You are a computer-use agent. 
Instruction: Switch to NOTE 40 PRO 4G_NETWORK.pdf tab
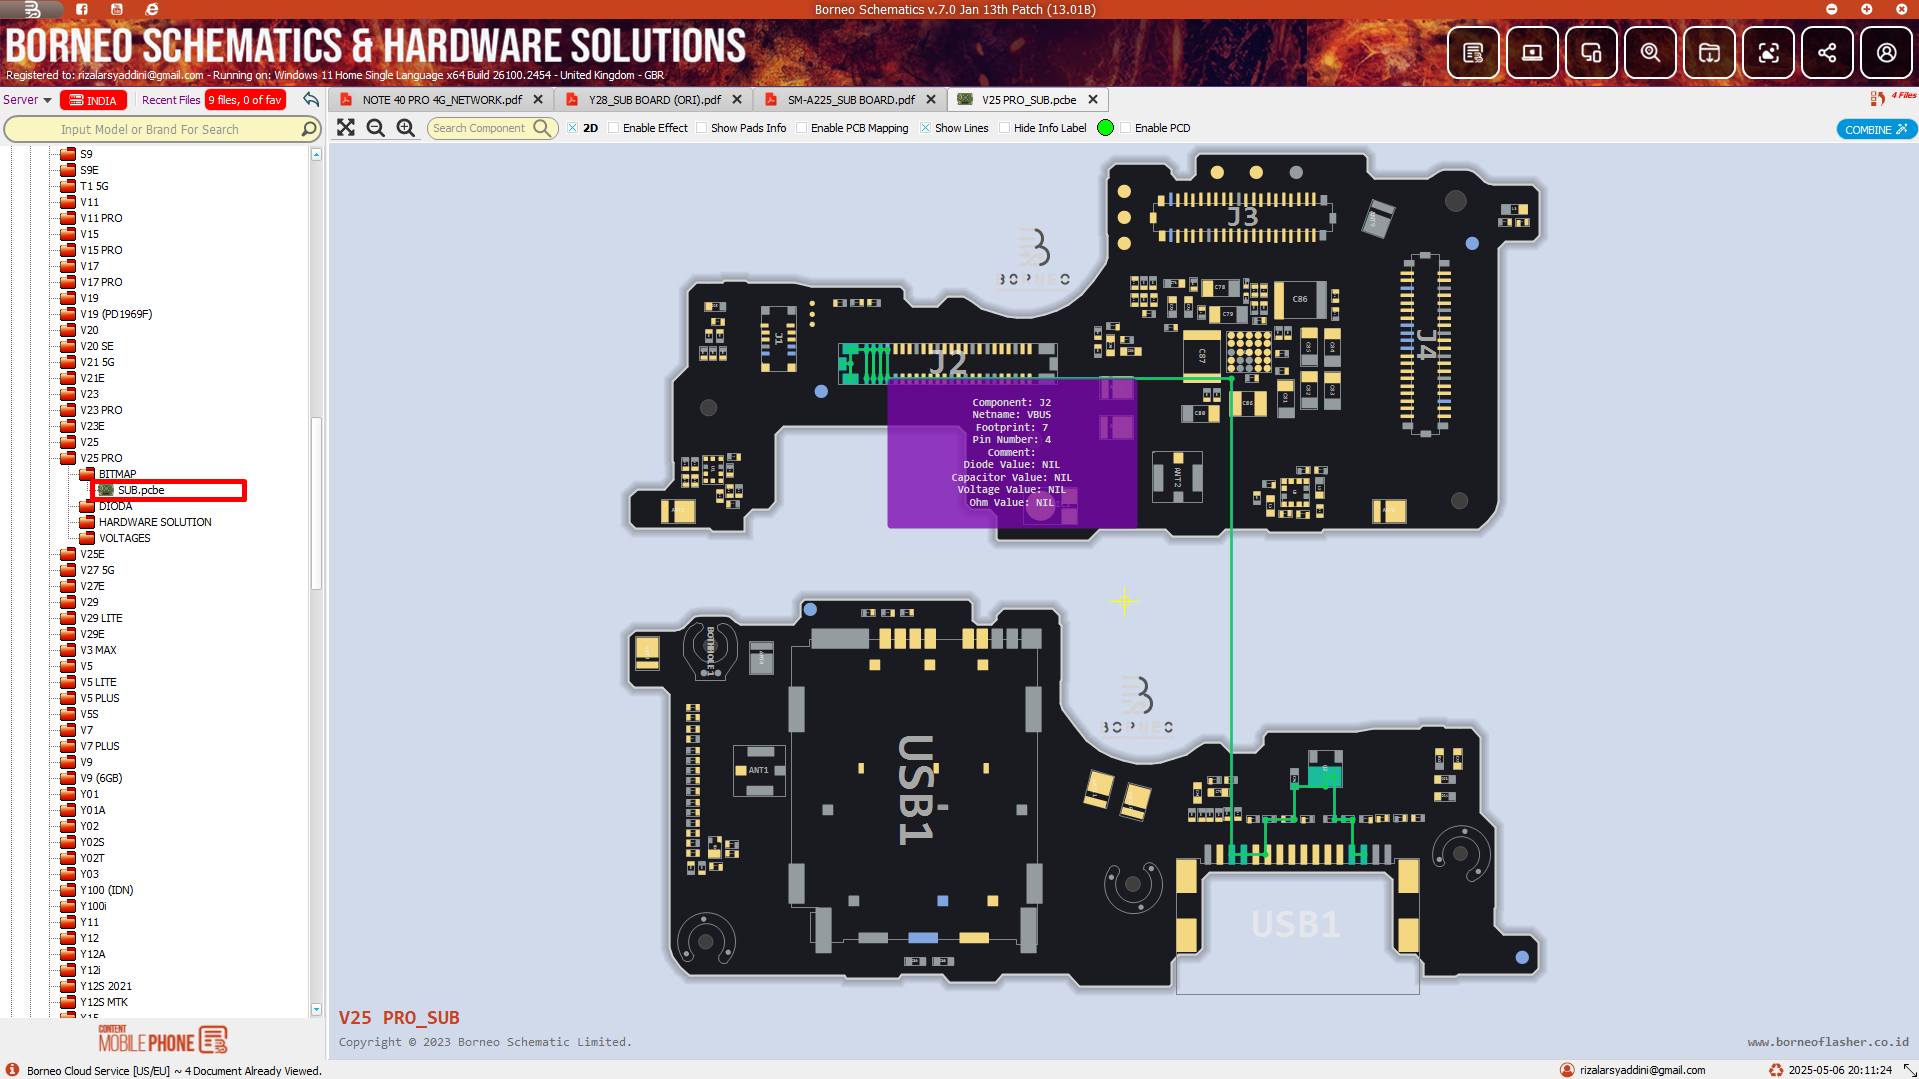(x=442, y=100)
